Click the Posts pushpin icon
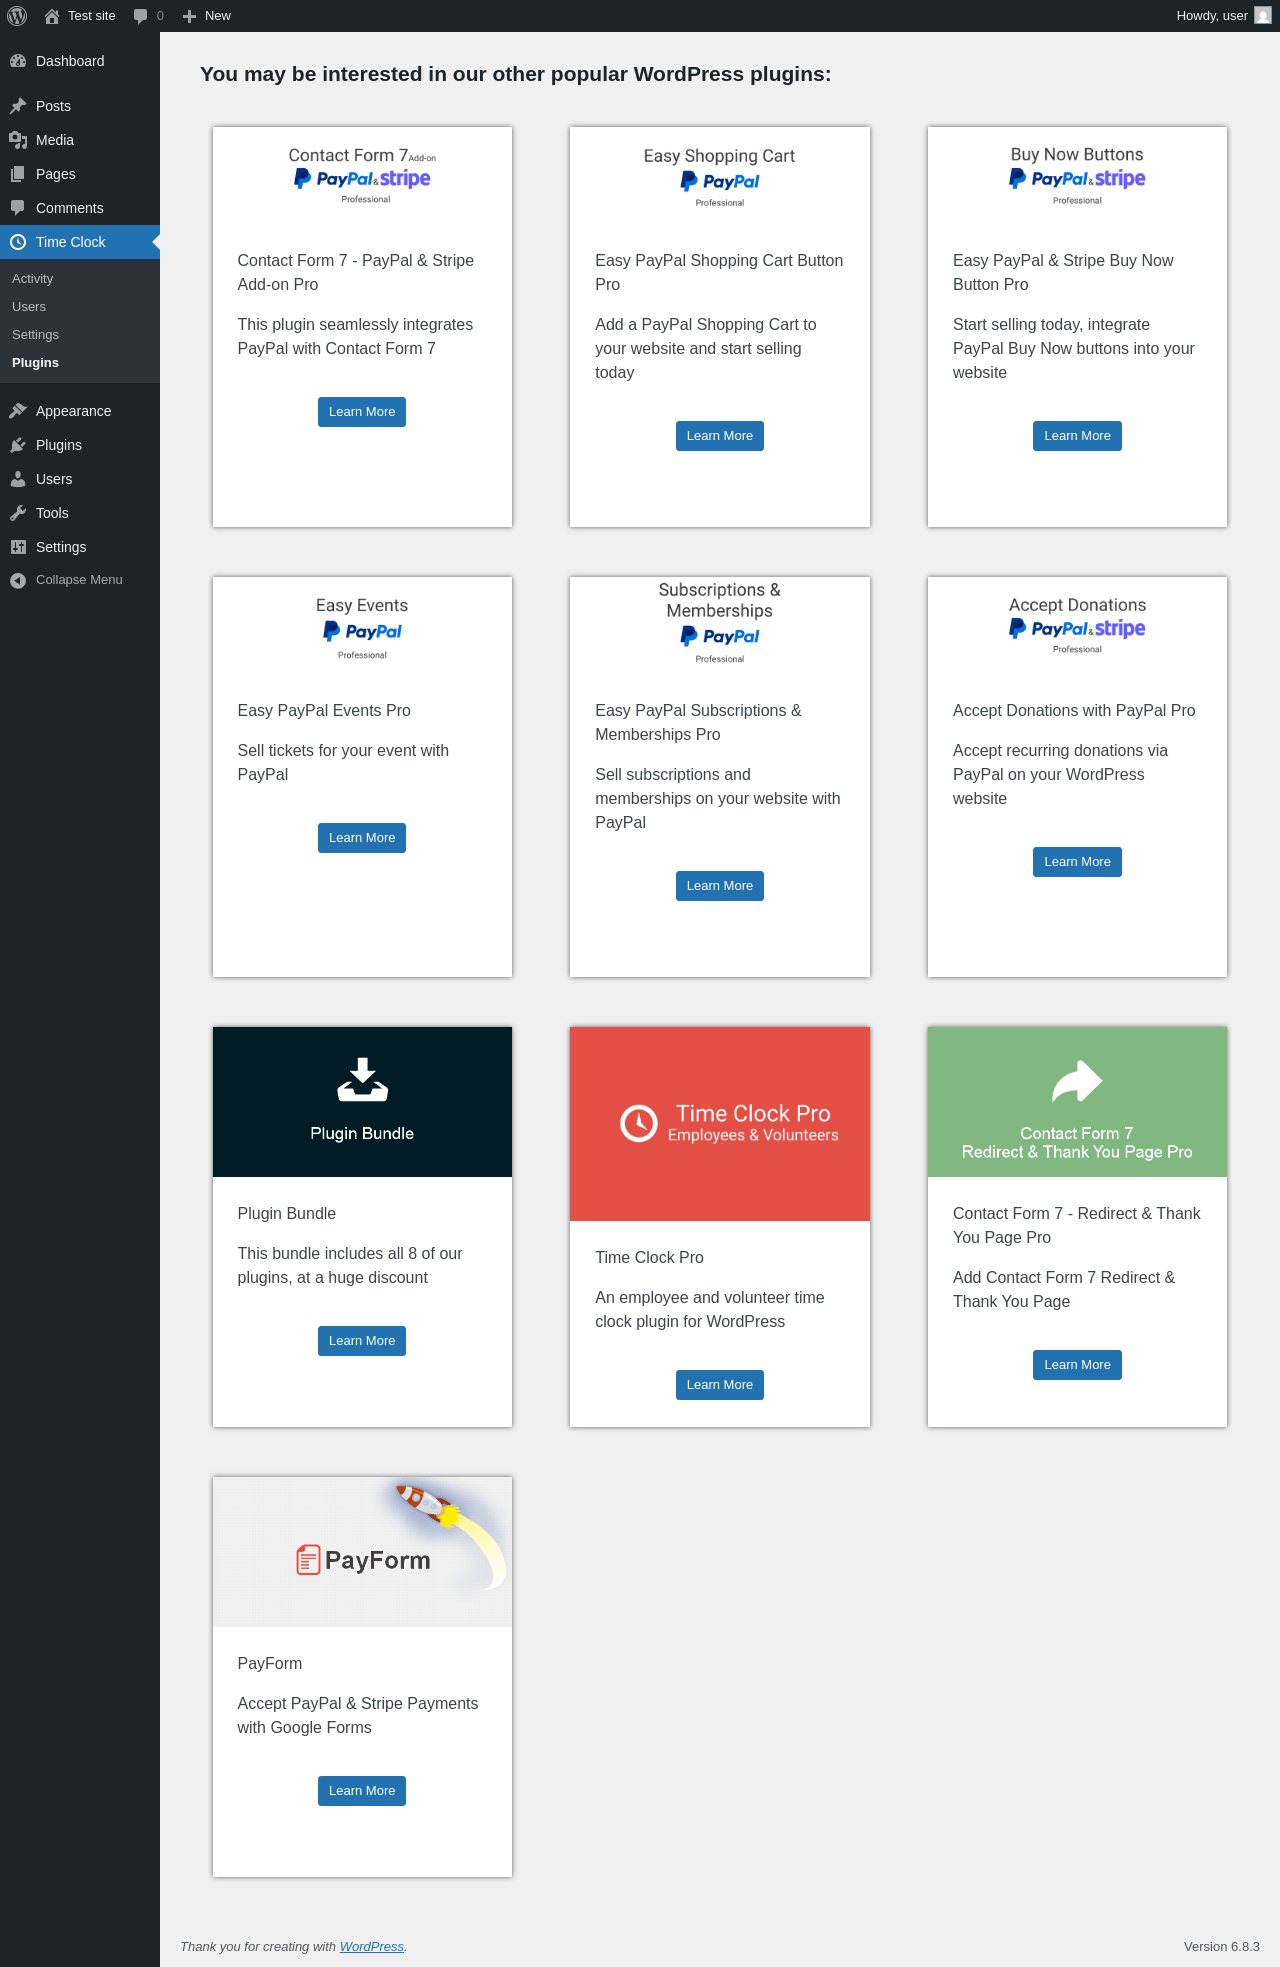Viewport: 1280px width, 1967px height. [18, 106]
